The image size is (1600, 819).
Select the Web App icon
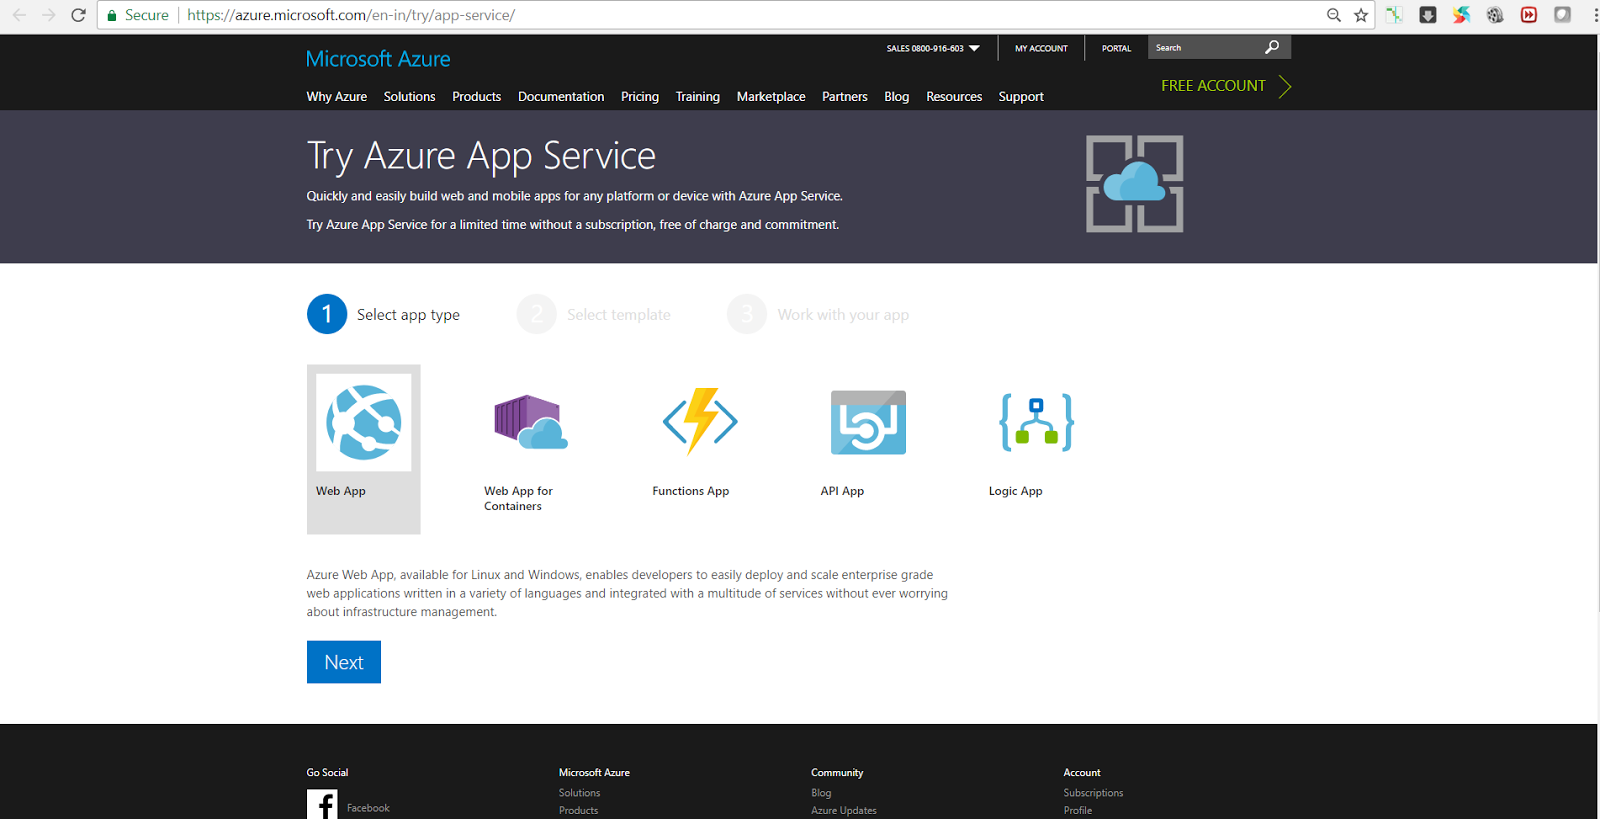tap(364, 422)
